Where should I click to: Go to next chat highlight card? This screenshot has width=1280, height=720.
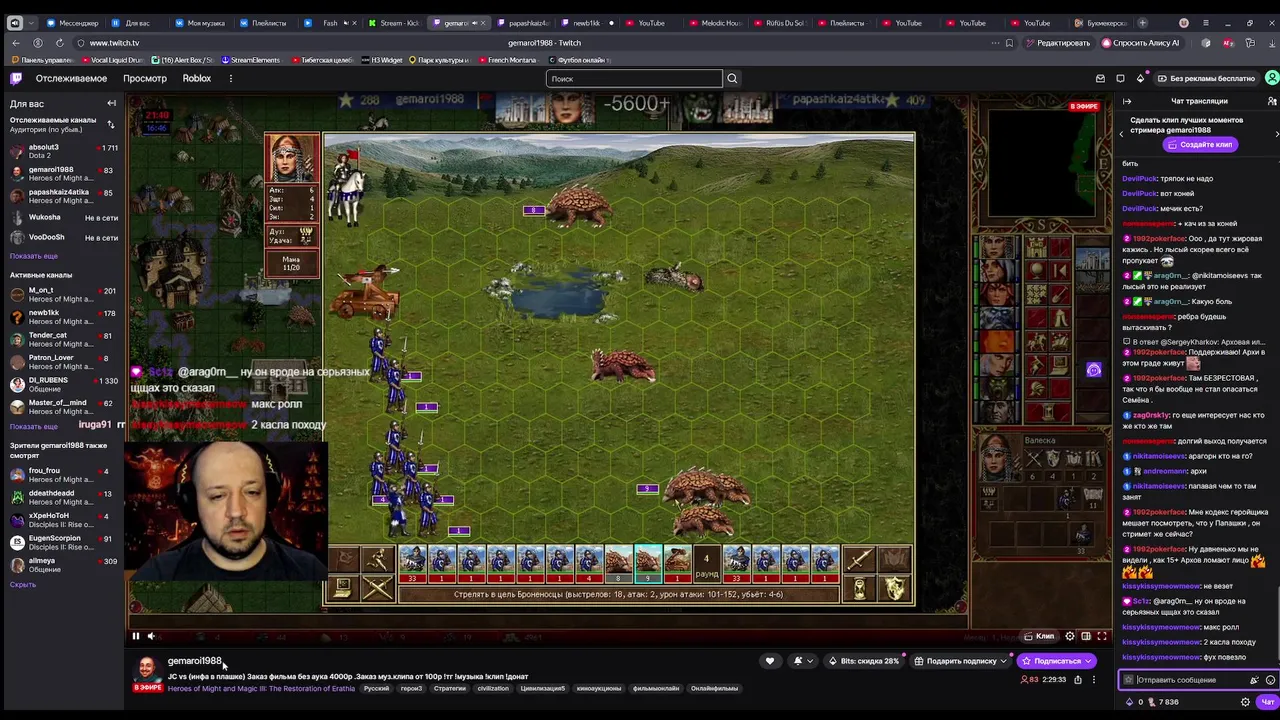tap(1276, 133)
